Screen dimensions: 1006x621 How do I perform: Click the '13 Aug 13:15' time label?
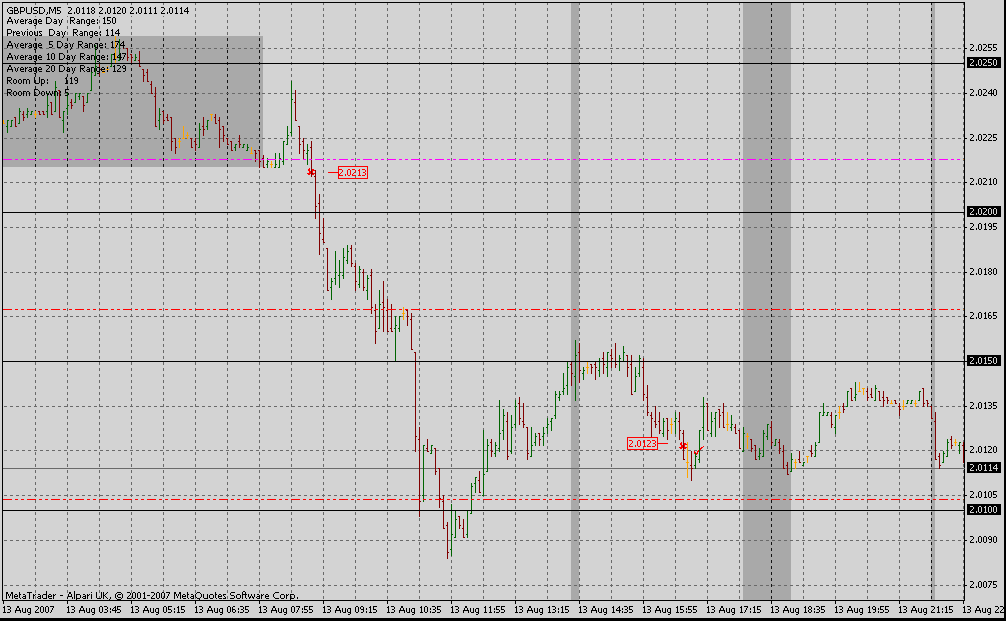pos(542,609)
